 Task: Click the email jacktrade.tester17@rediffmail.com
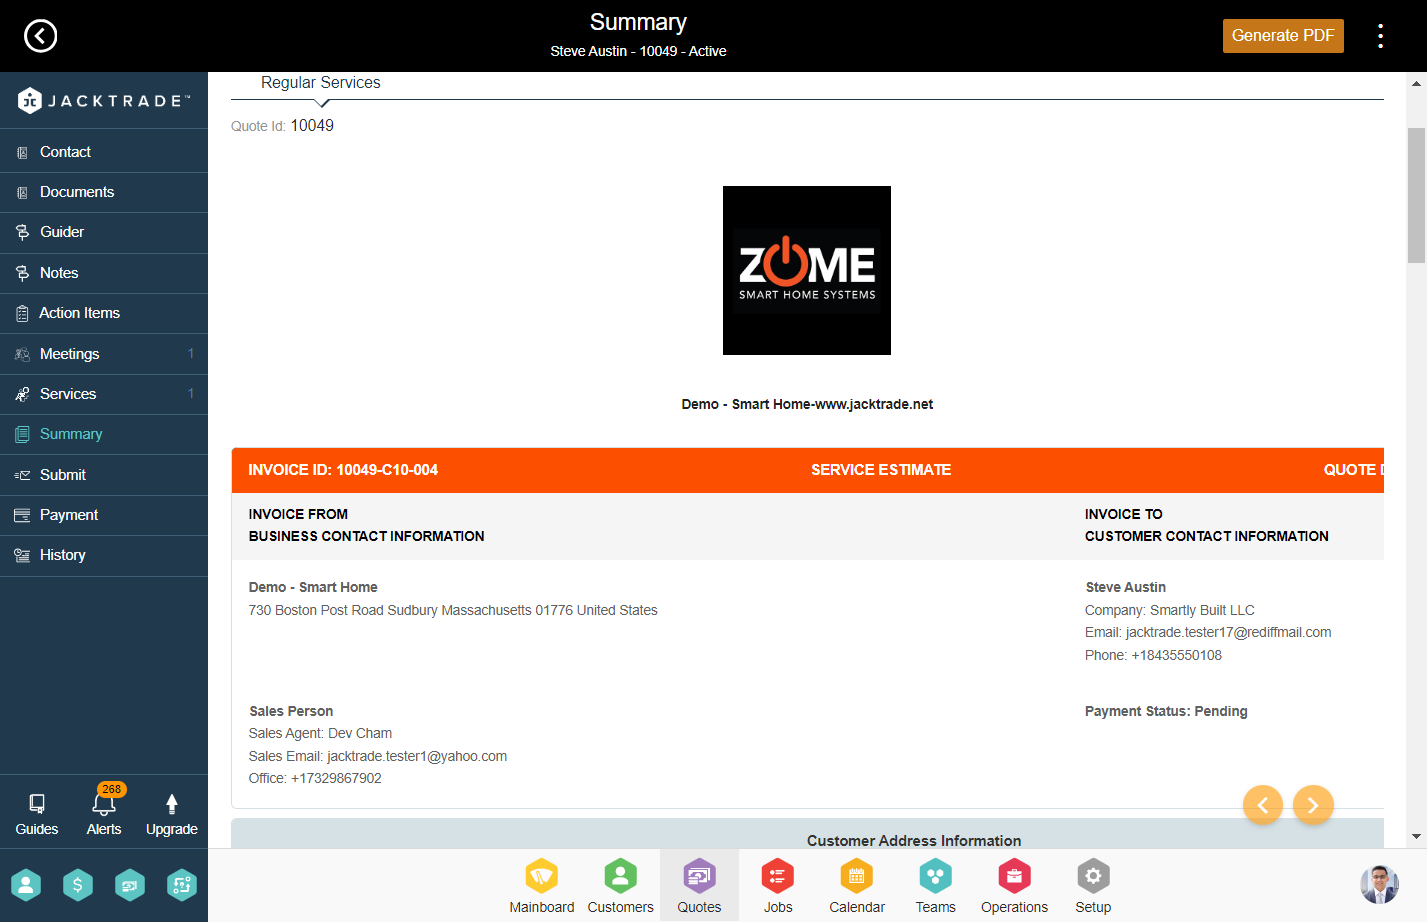1228,632
